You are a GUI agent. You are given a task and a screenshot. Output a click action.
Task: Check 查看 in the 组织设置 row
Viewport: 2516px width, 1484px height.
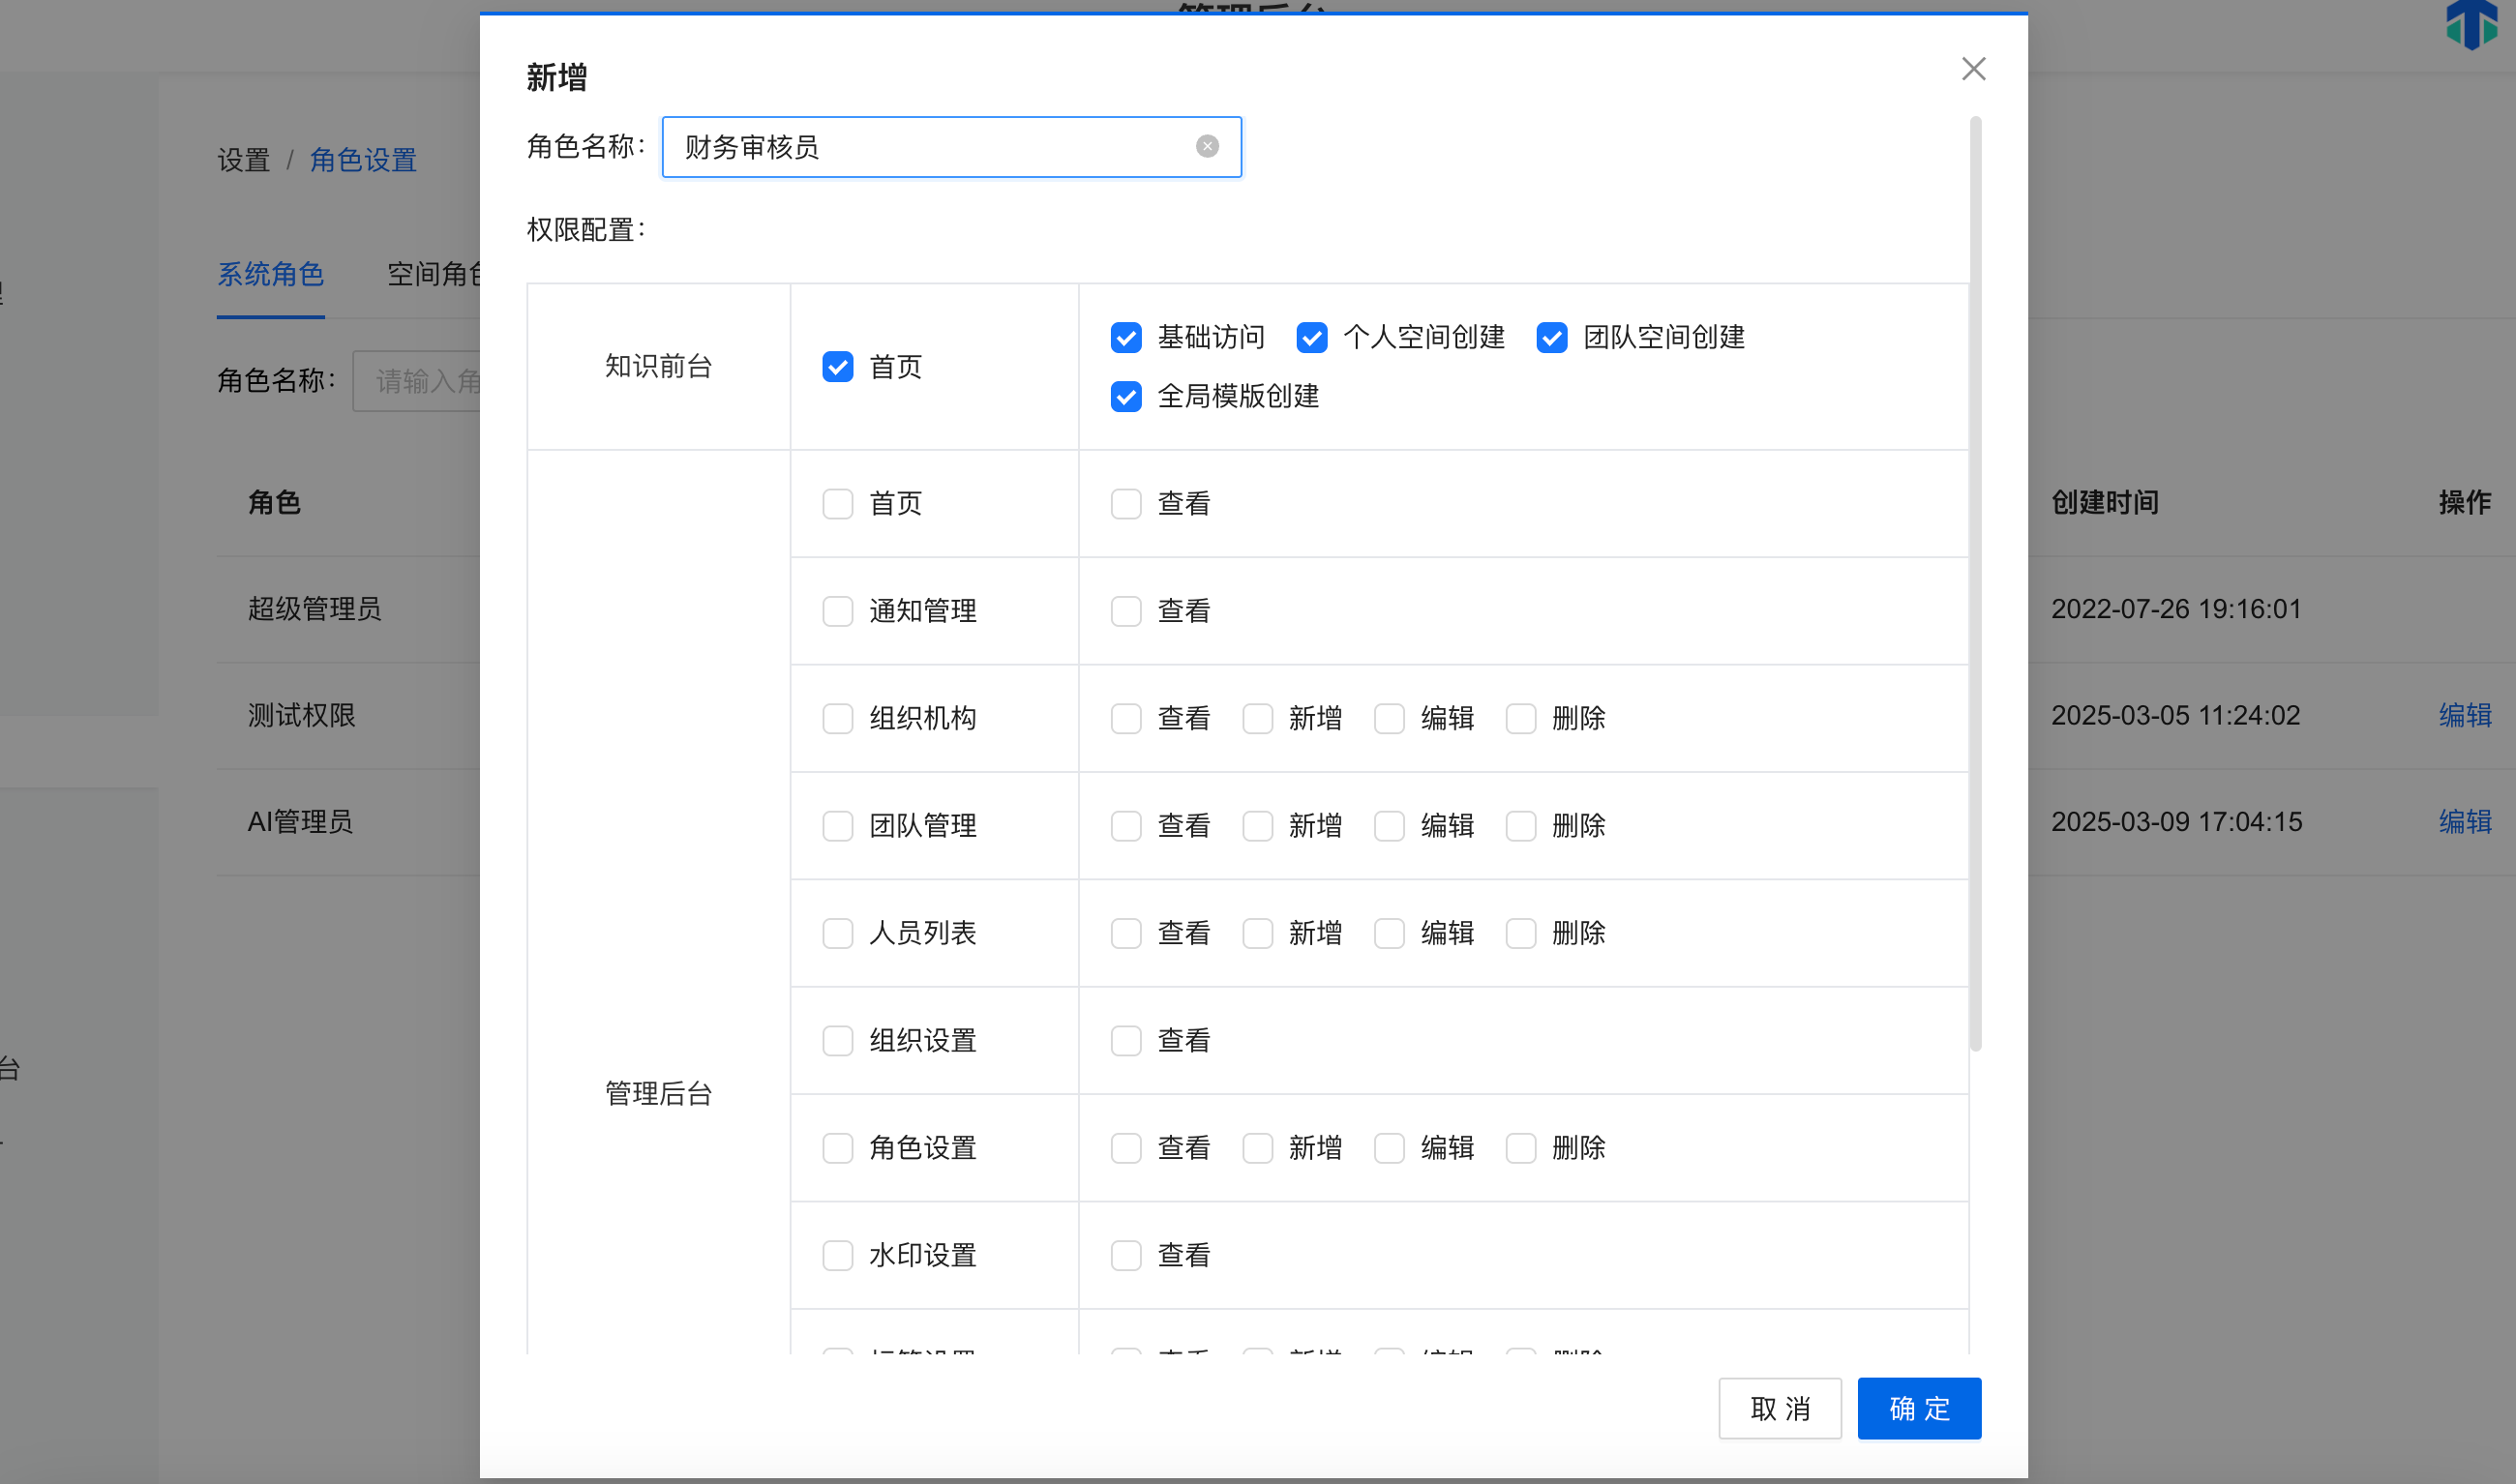pos(1125,1041)
